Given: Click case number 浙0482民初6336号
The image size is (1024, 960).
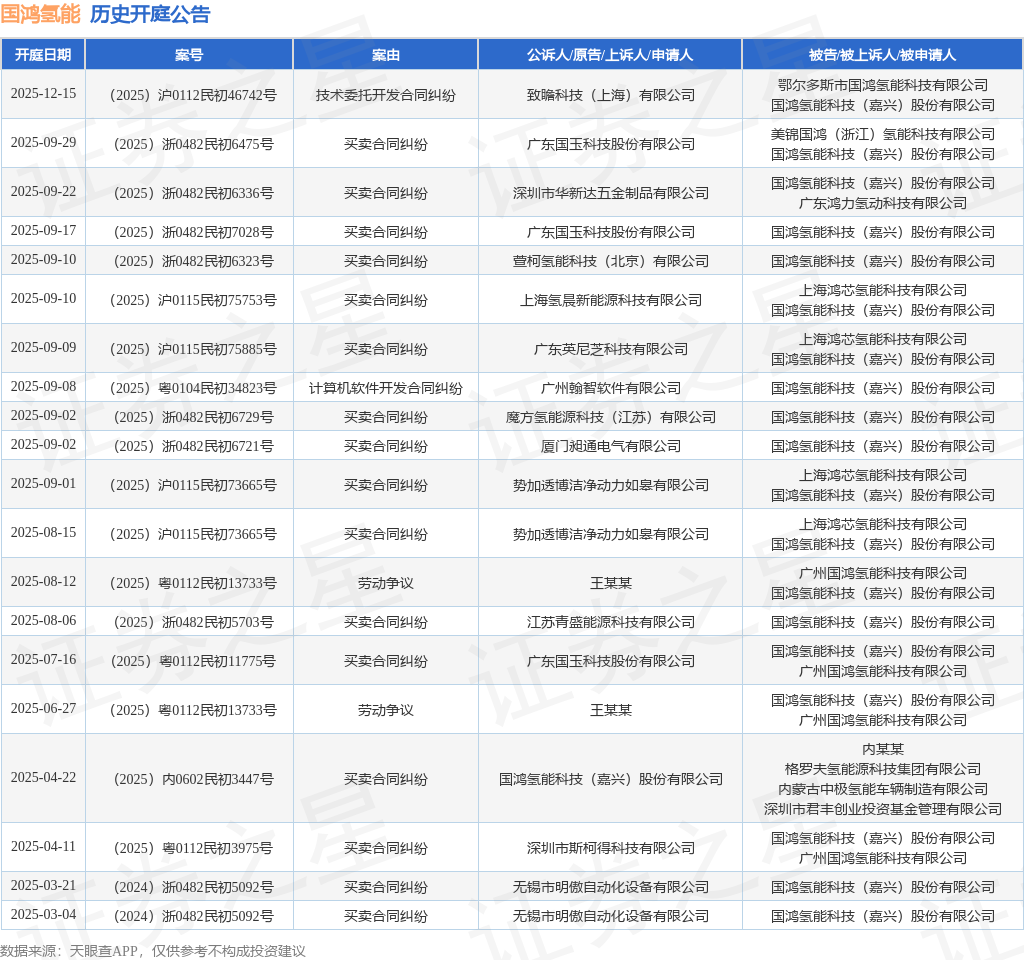Looking at the screenshot, I should tap(193, 193).
